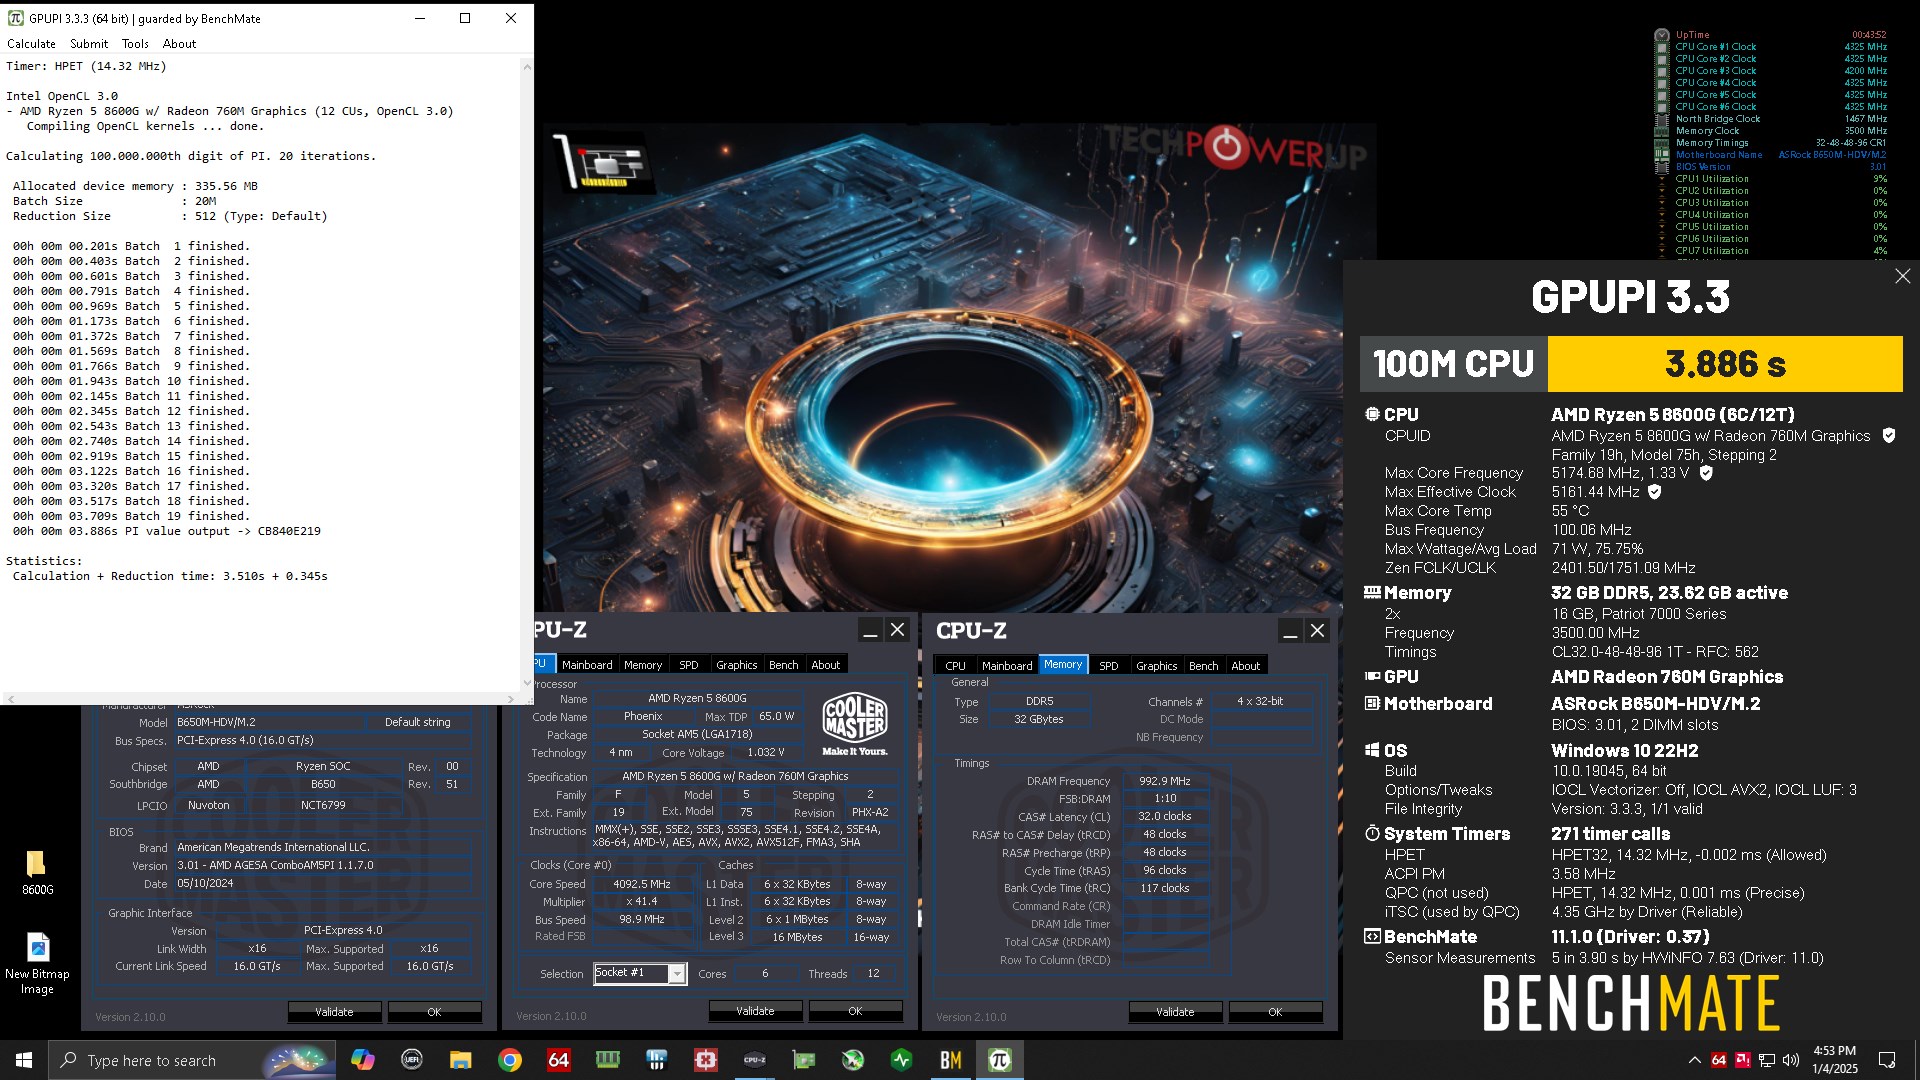Open the Submit menu in GPUPI
Screen dimensions: 1920x1080
[89, 44]
